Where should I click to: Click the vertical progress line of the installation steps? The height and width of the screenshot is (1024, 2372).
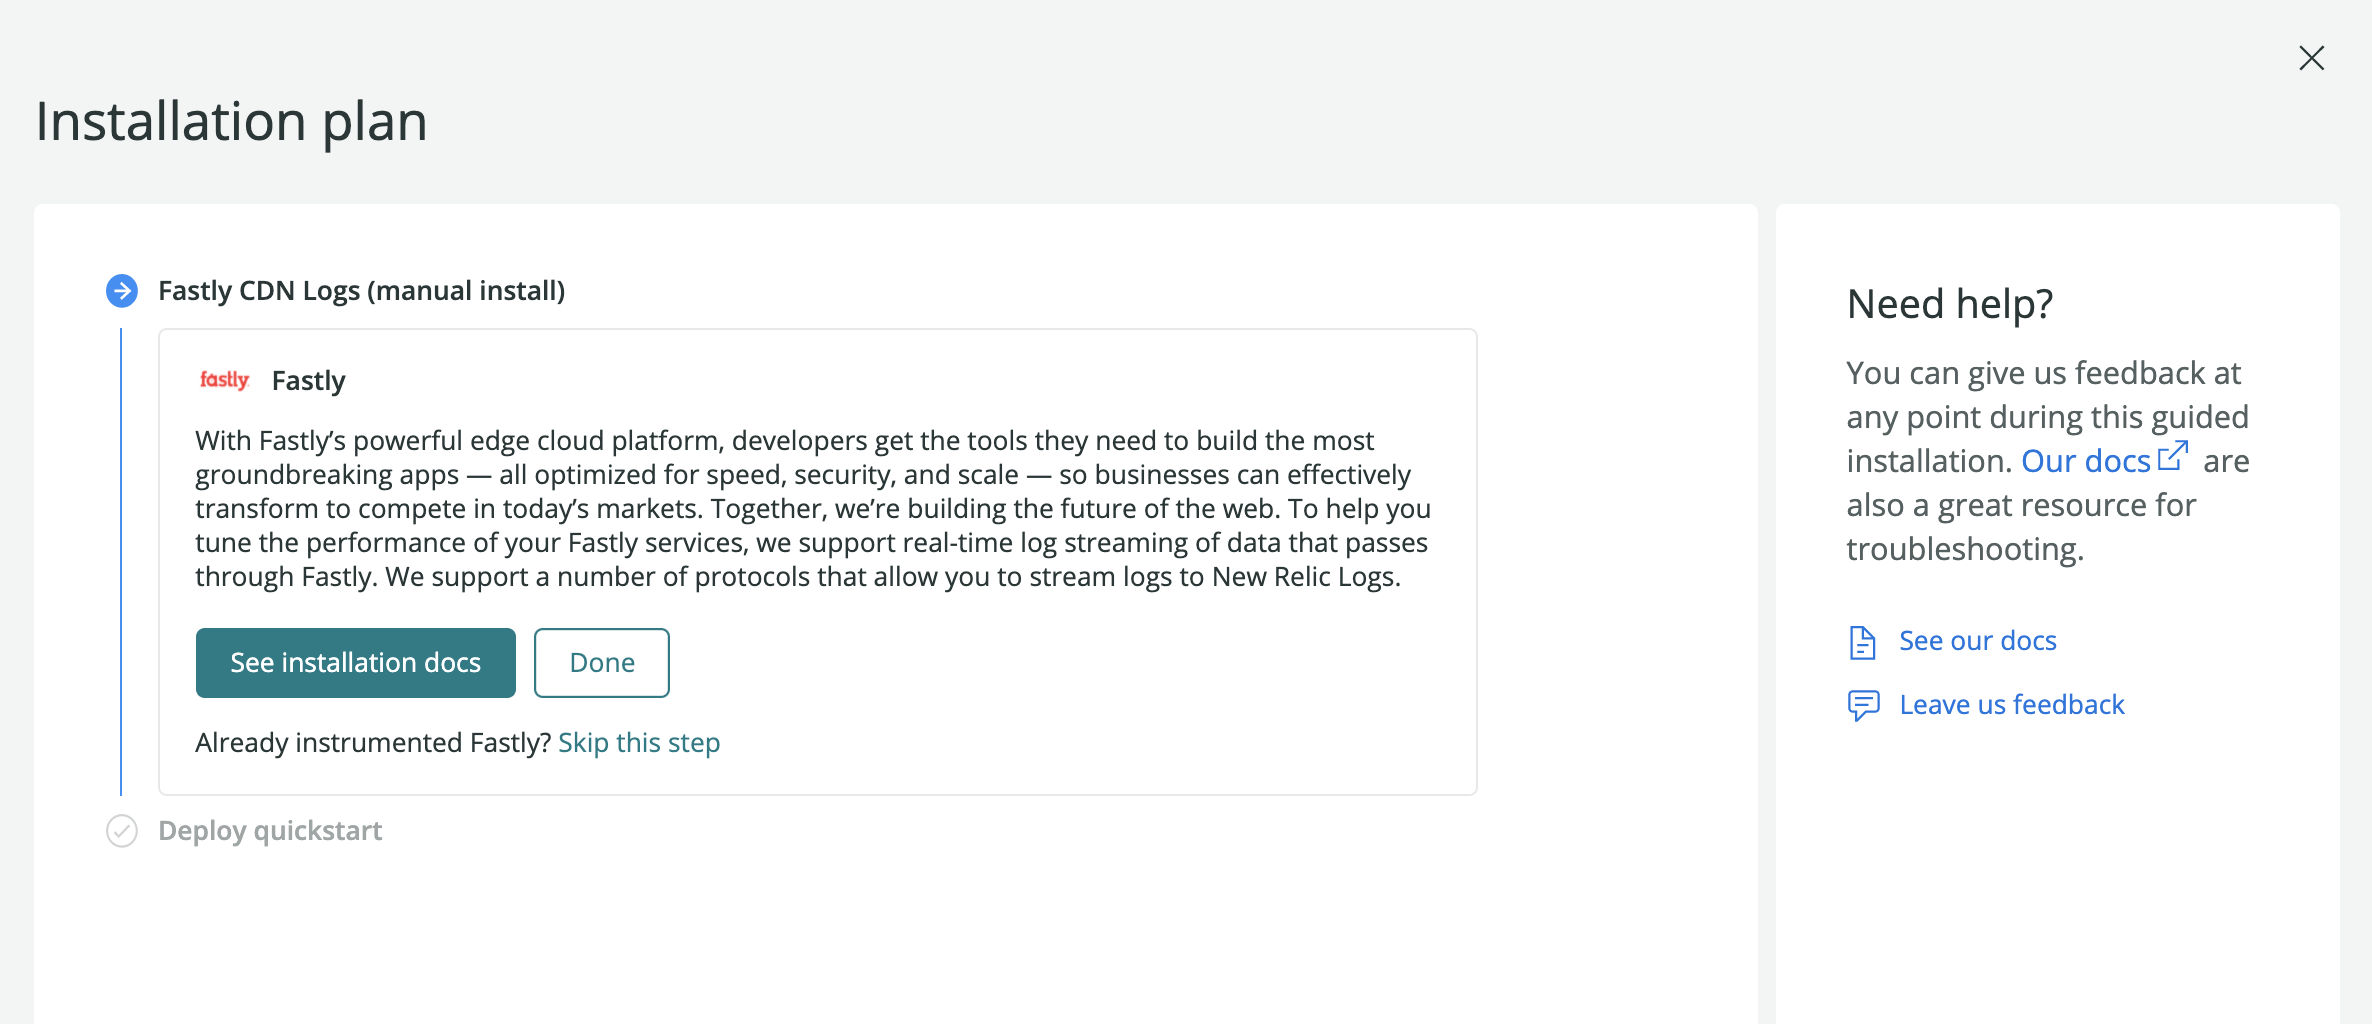pos(122,560)
